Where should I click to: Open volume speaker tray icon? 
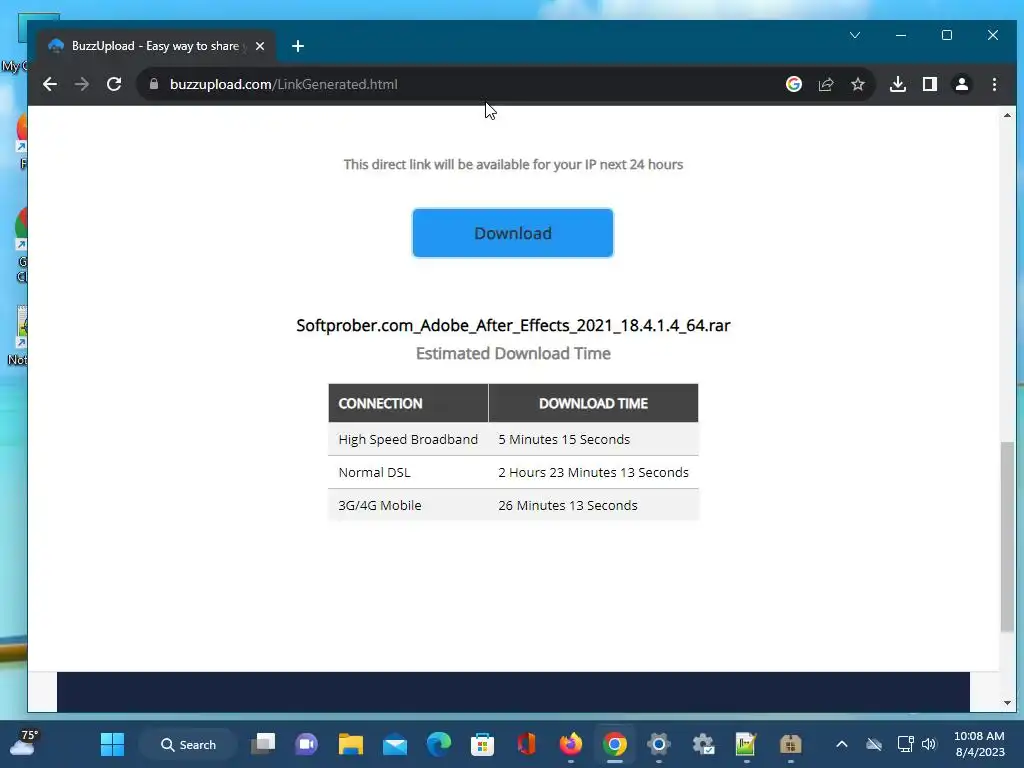[x=929, y=744]
